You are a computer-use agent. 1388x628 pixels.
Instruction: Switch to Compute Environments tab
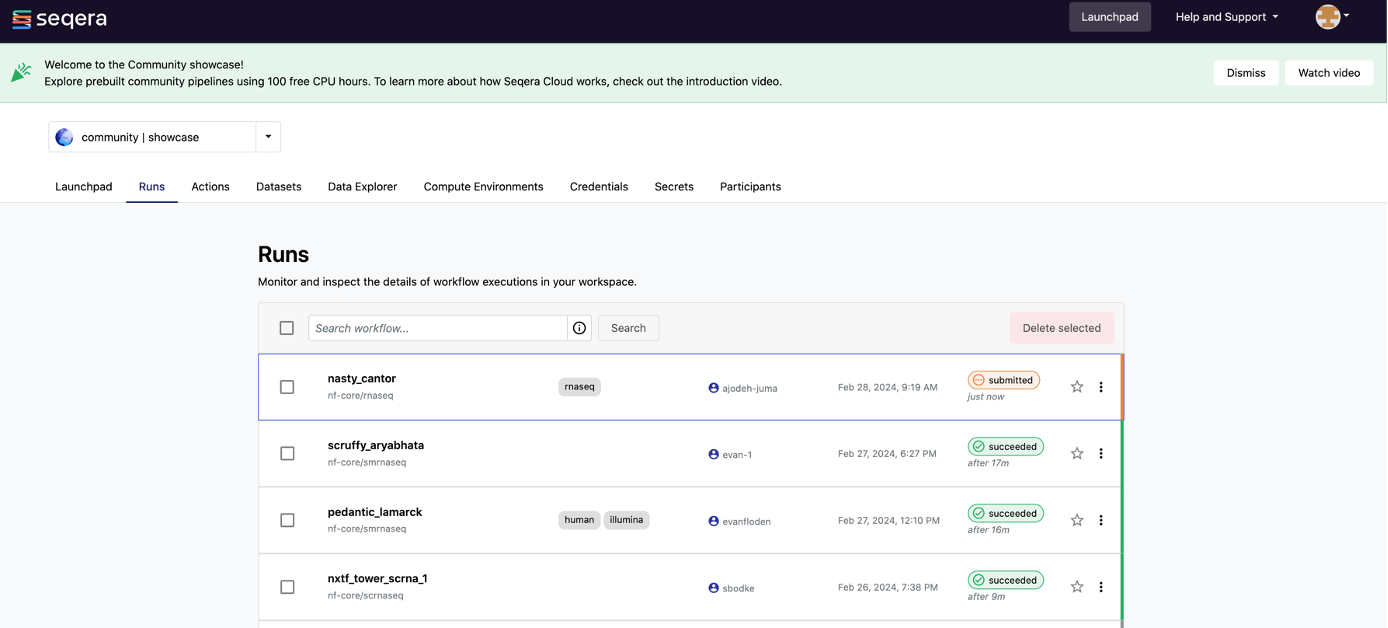pyautogui.click(x=483, y=187)
